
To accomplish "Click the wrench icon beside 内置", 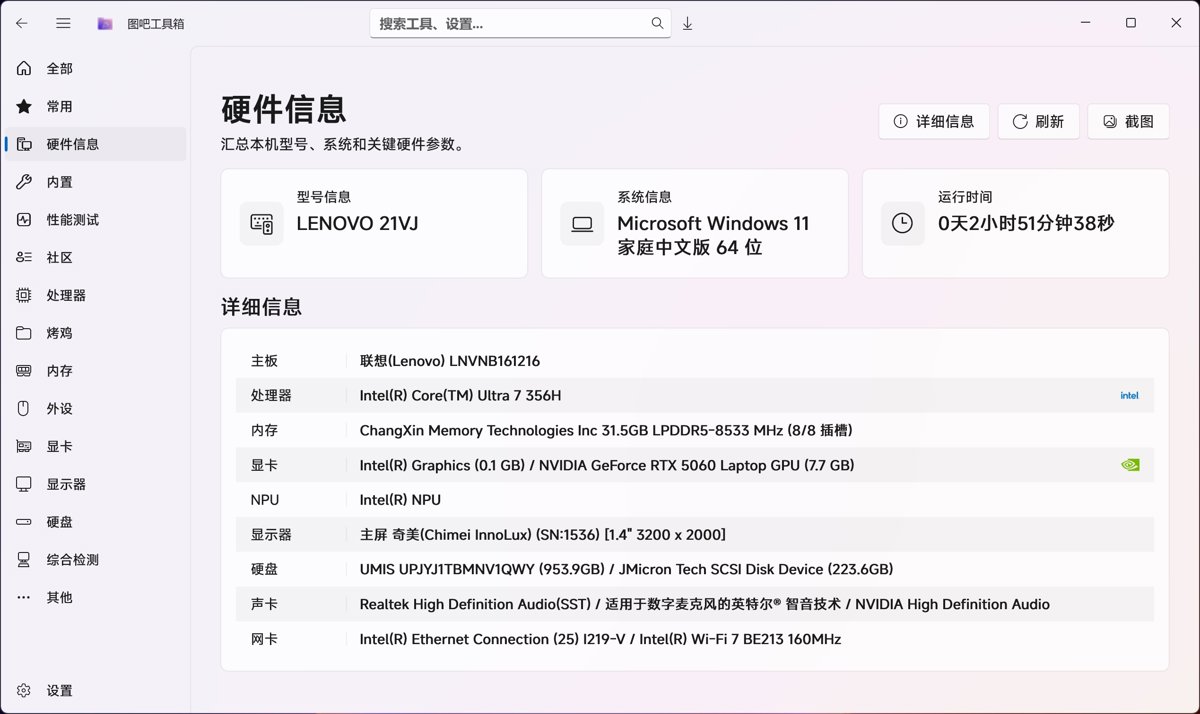I will [24, 182].
